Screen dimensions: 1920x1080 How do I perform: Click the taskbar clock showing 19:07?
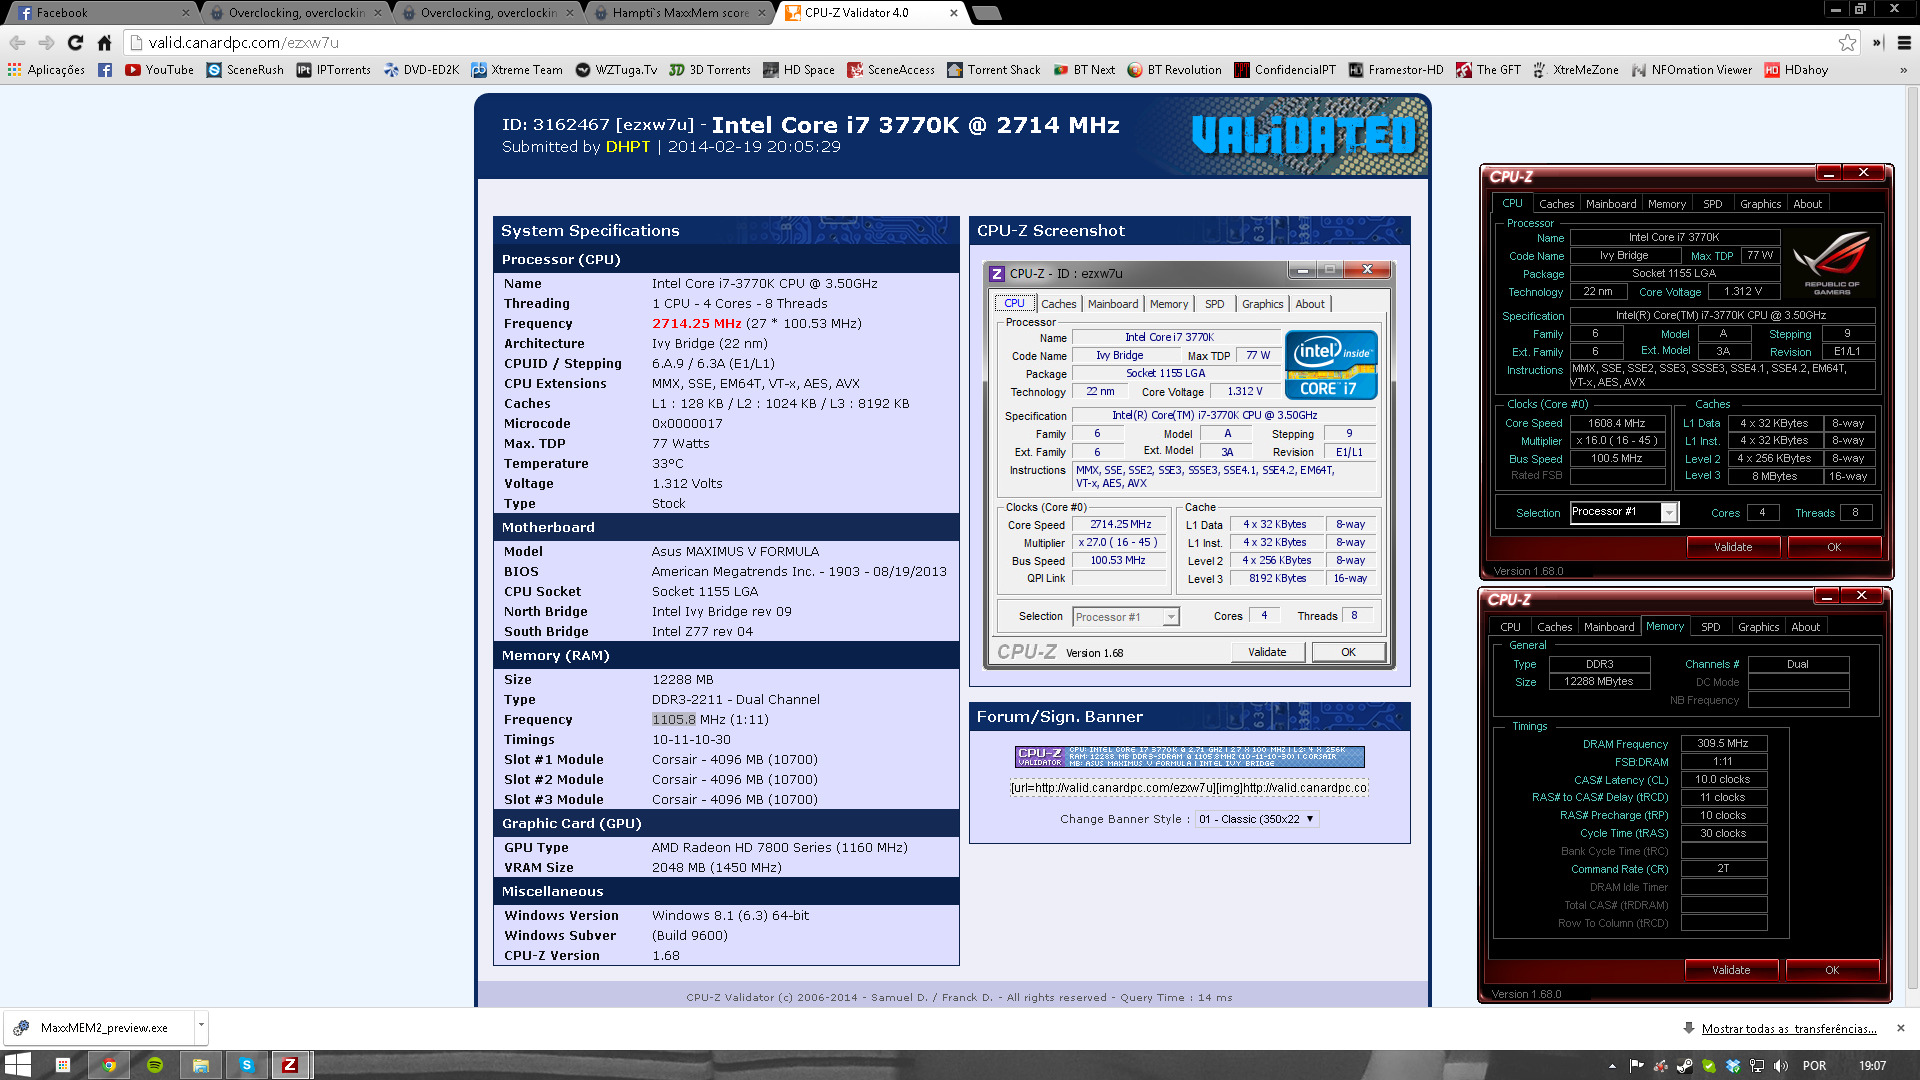pos(1872,1066)
